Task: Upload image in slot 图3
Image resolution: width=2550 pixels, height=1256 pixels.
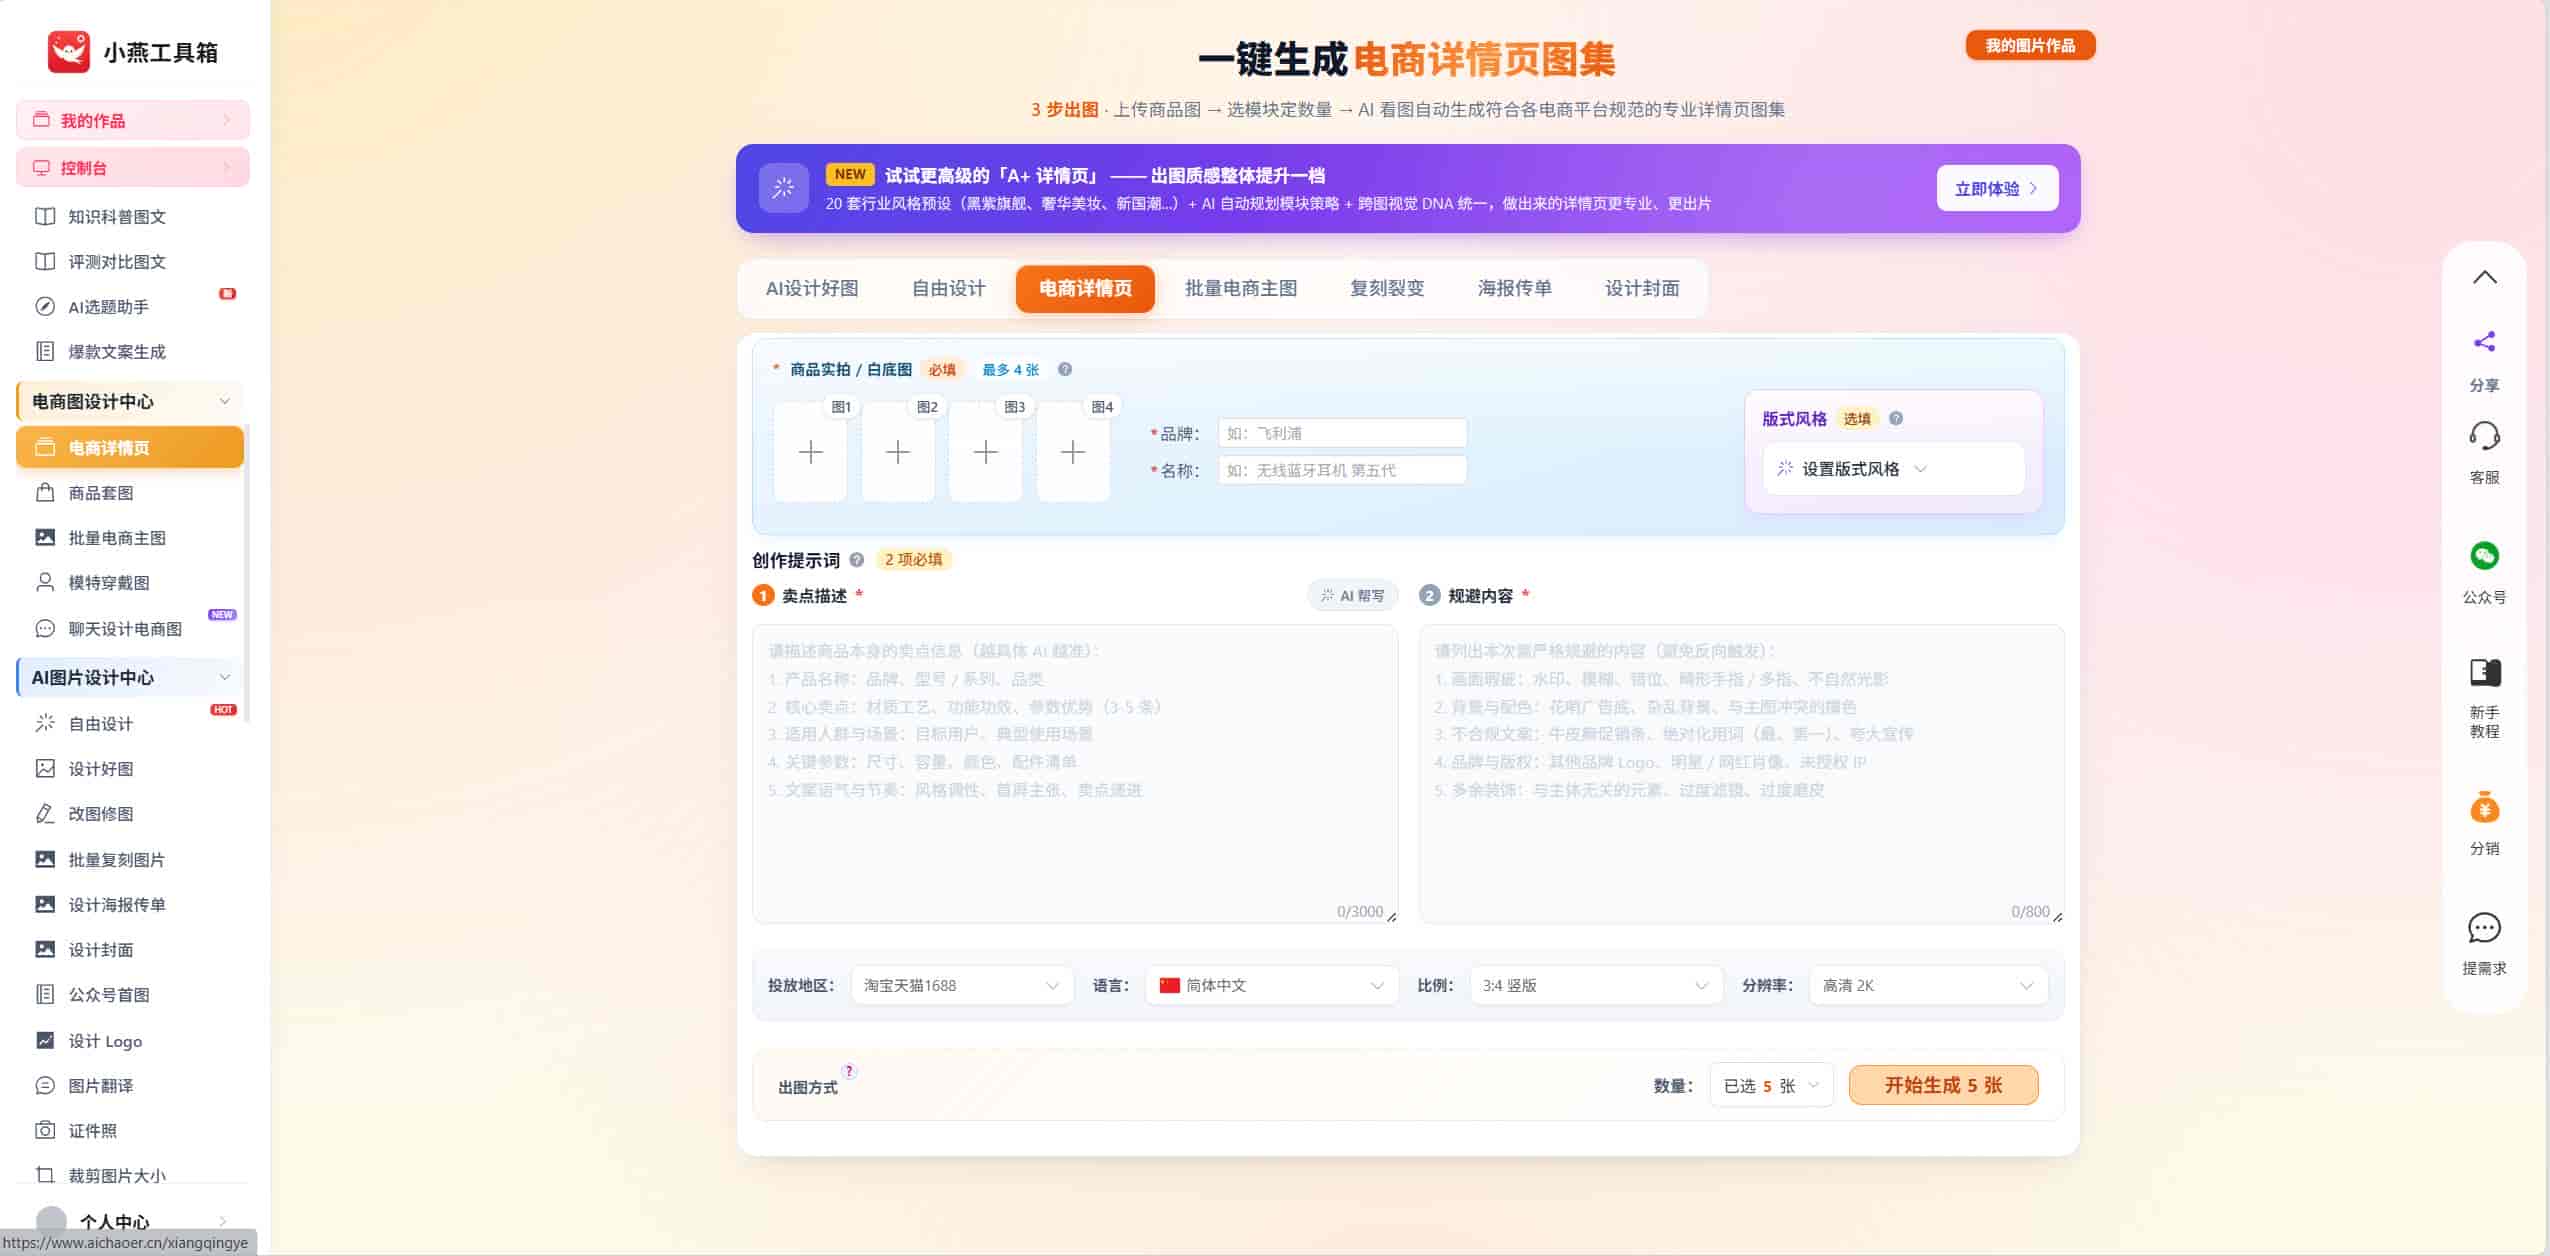Action: pos(985,452)
